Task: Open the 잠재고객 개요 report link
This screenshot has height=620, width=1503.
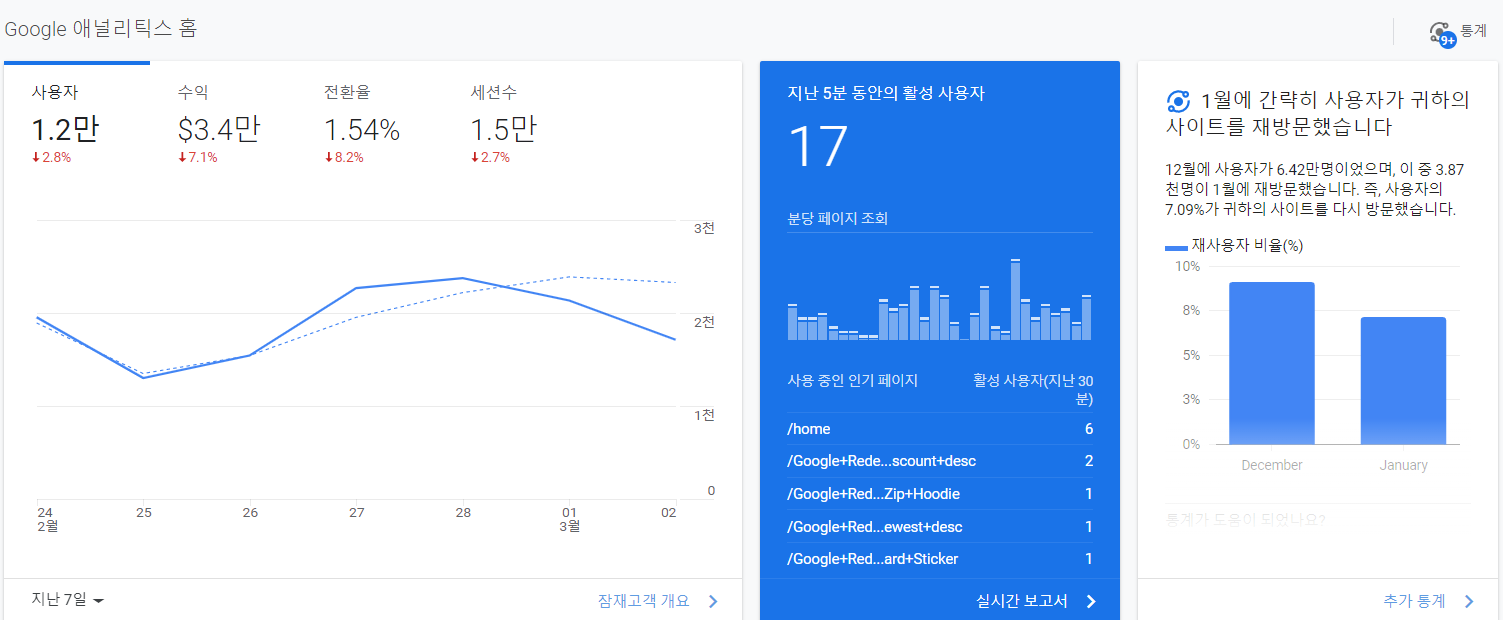Action: (x=643, y=601)
